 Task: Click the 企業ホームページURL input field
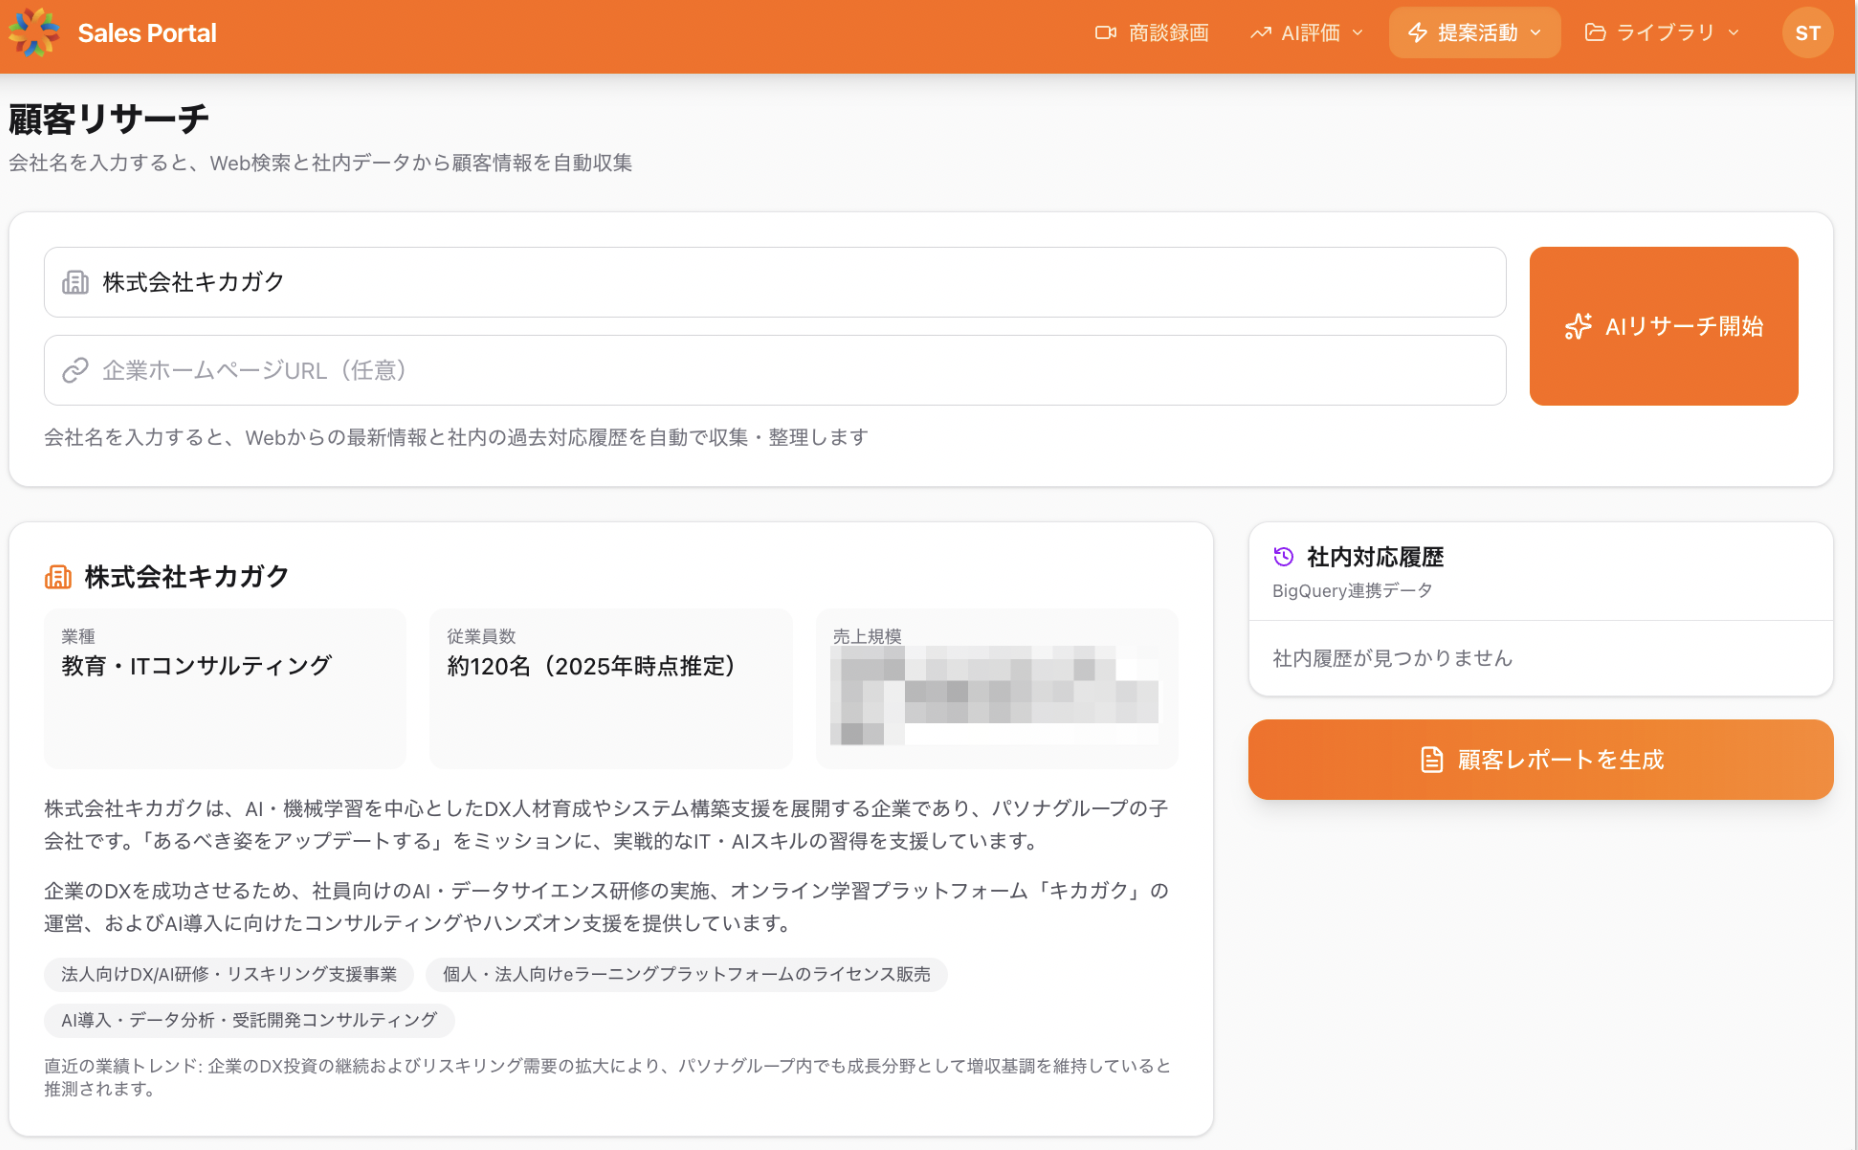[790, 370]
